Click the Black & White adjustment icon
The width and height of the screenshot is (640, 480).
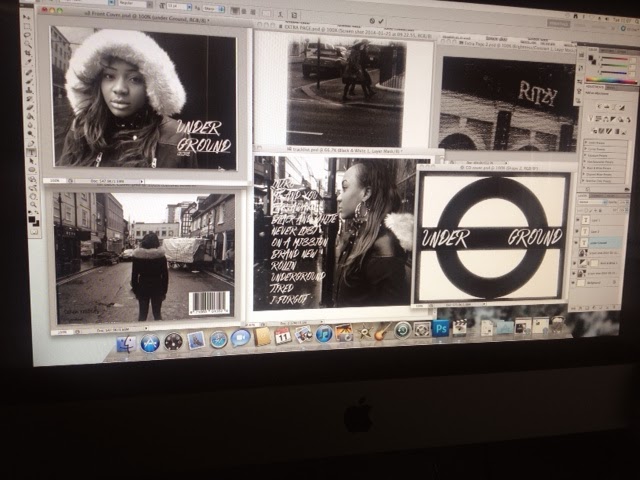point(612,119)
